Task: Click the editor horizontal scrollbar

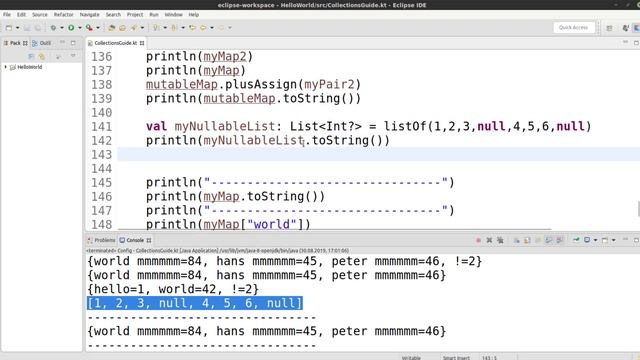Action: tap(335, 230)
